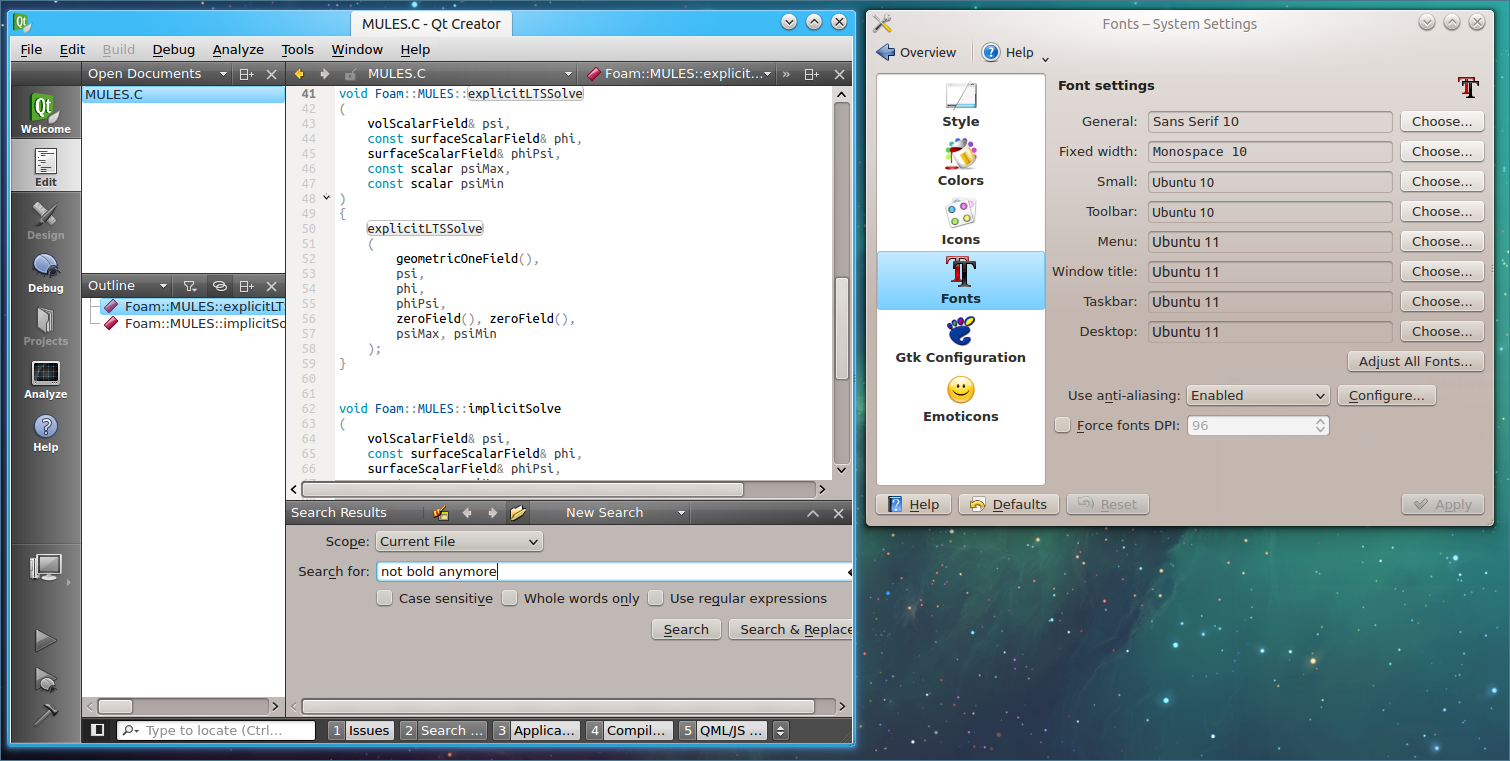1510x761 pixels.
Task: Open the Colors settings category
Action: (x=961, y=165)
